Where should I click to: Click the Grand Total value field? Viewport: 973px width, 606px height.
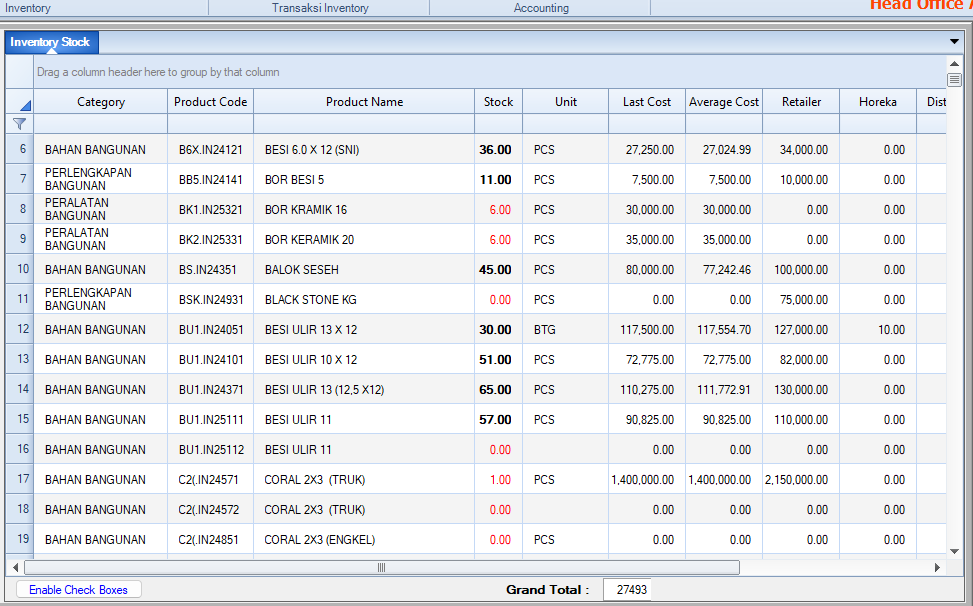(x=626, y=590)
